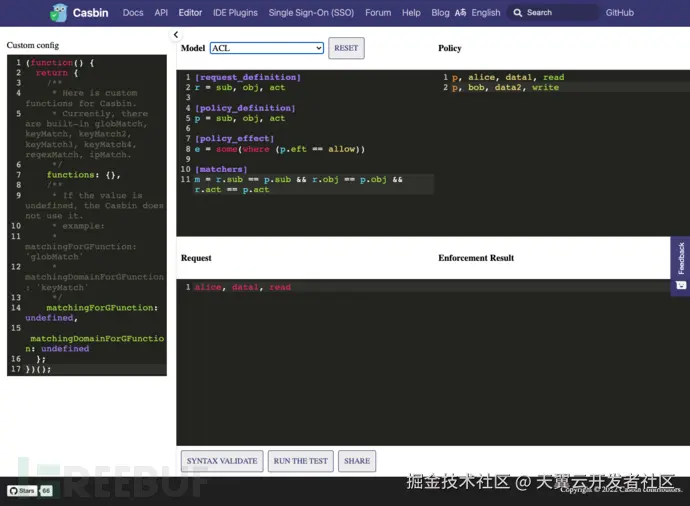Open IDE Plugins nav link
Screen dimensions: 690x506
coord(235,13)
